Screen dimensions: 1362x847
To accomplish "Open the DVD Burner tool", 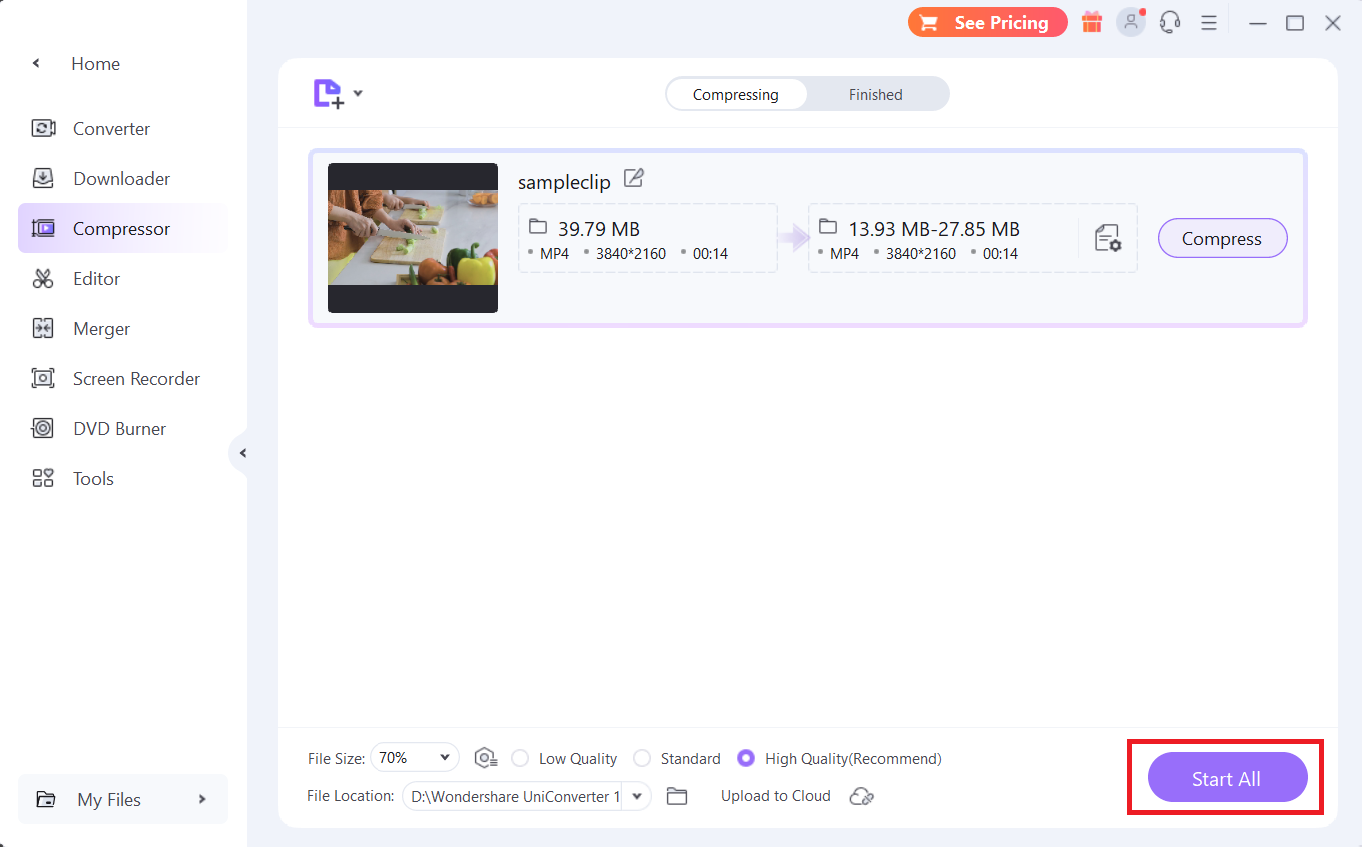I will click(x=119, y=428).
